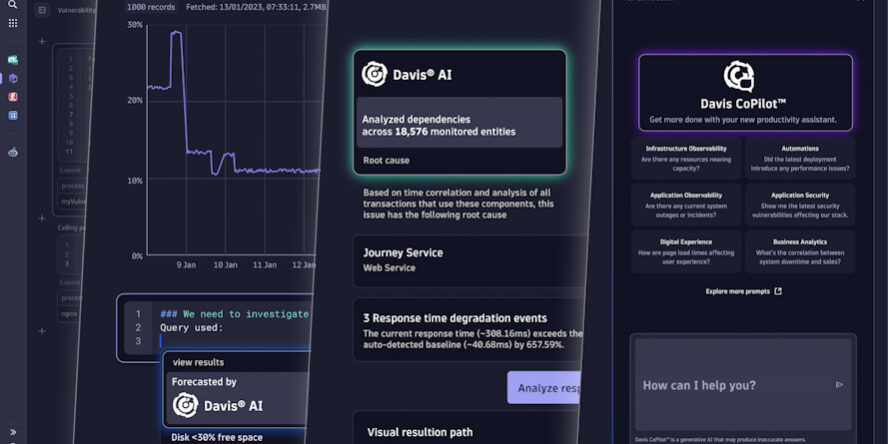This screenshot has width=888, height=444.
Task: Select Application Observability prompt card
Action: 686,205
